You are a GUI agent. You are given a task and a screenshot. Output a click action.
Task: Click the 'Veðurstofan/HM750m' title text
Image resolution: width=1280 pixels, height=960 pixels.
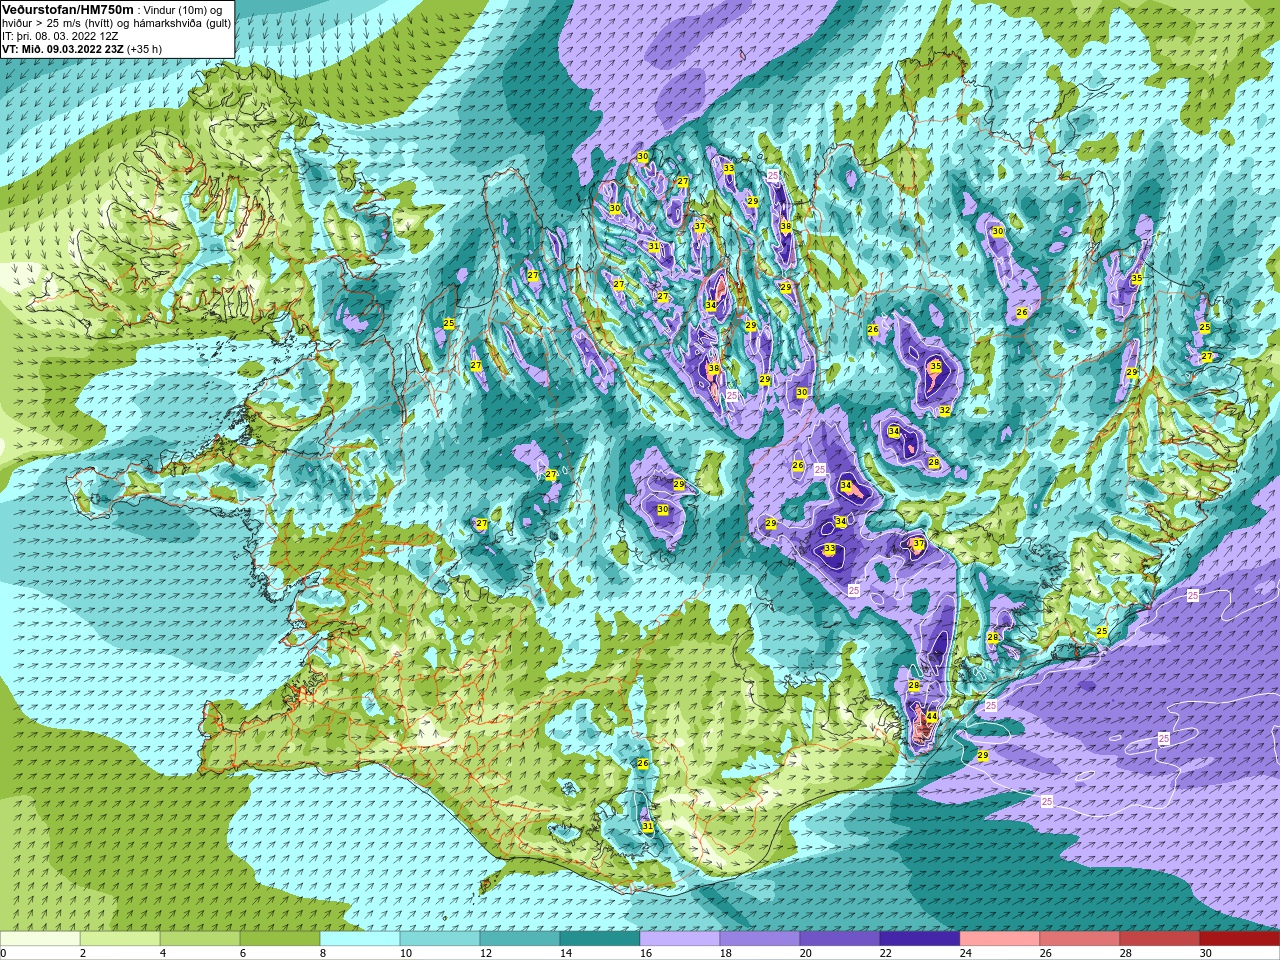(x=68, y=9)
